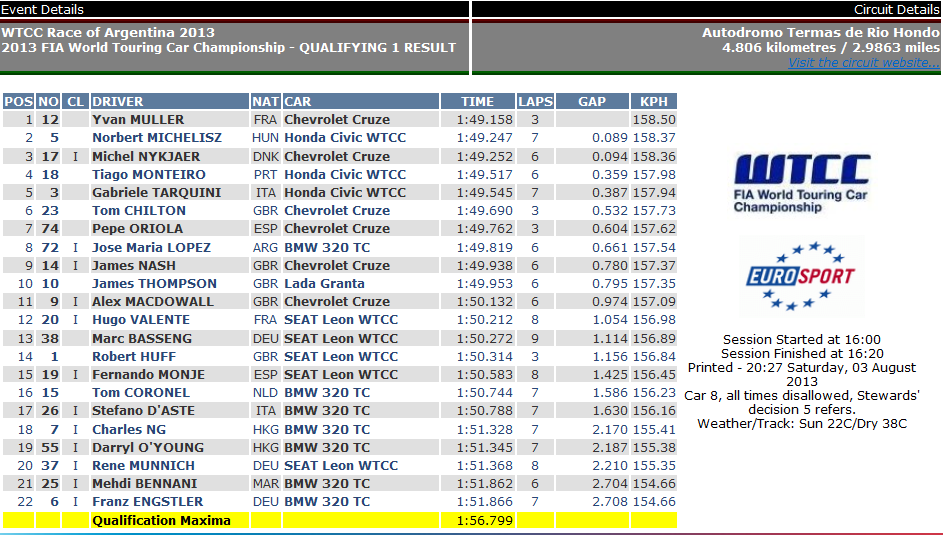Click the DRIVER column header
945x535 pixels.
118,101
